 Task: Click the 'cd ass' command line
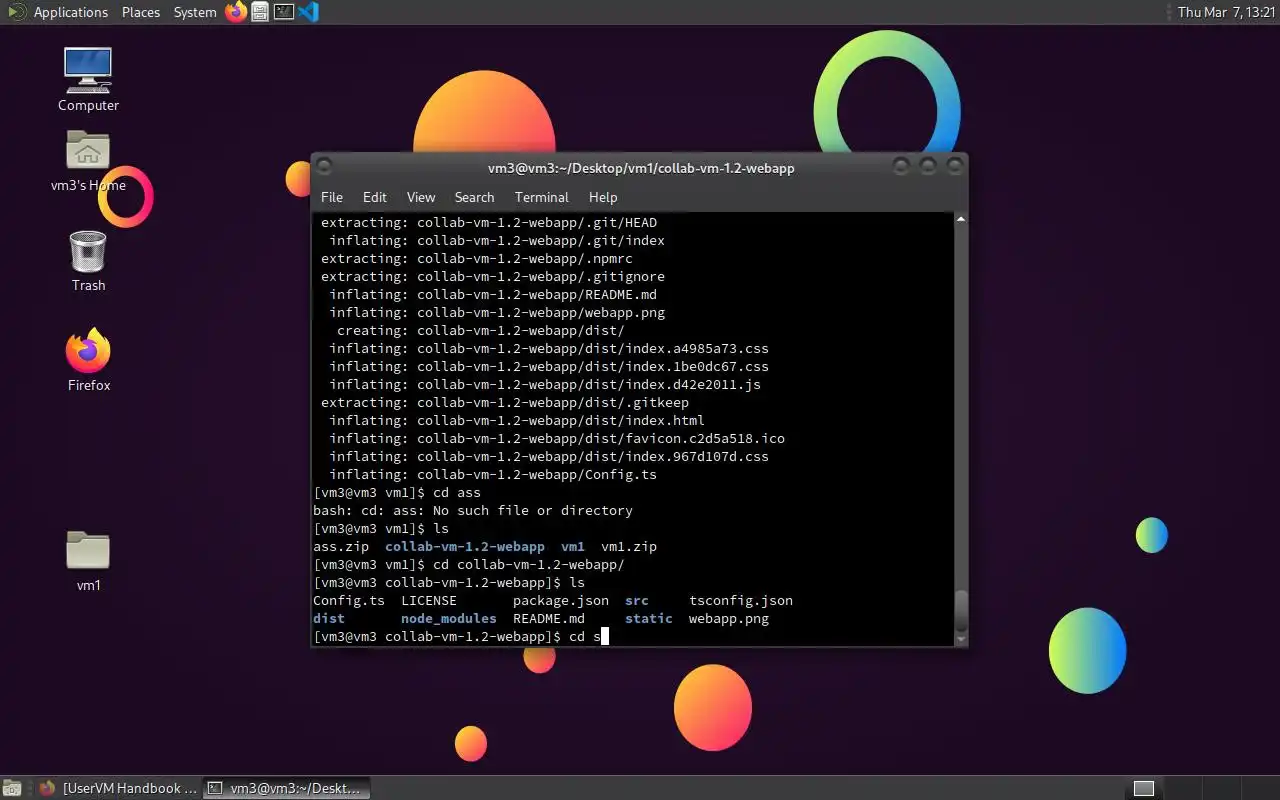click(x=397, y=492)
